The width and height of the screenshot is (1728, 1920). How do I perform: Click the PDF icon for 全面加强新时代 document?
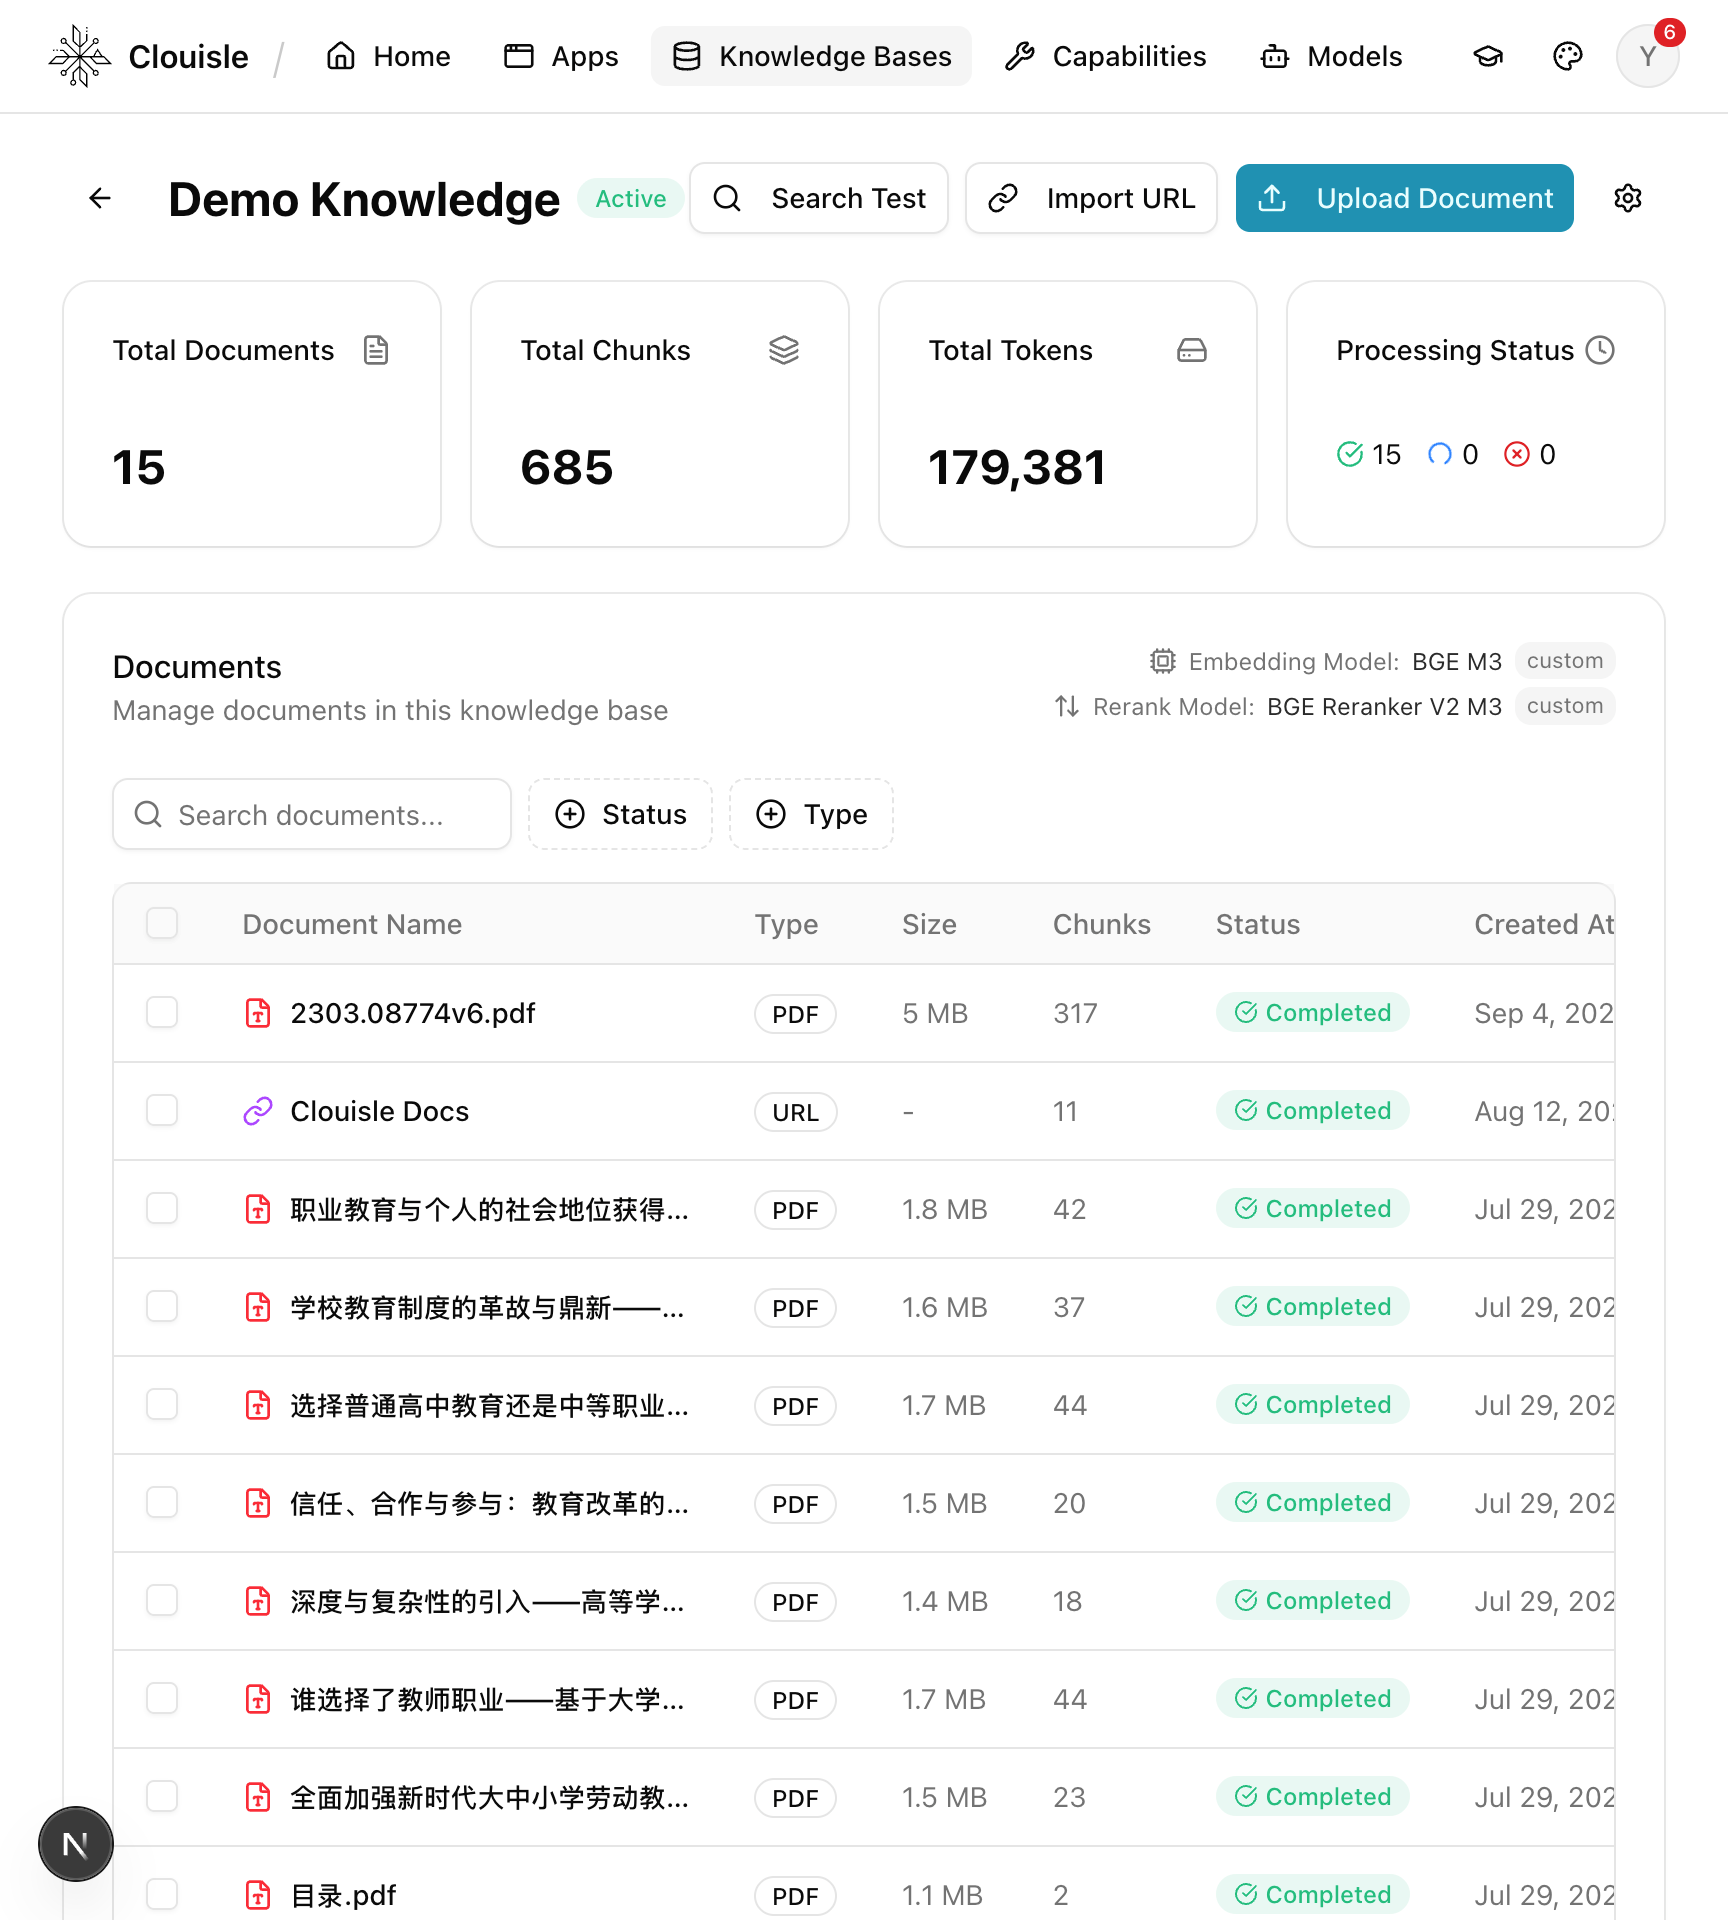pos(258,1797)
